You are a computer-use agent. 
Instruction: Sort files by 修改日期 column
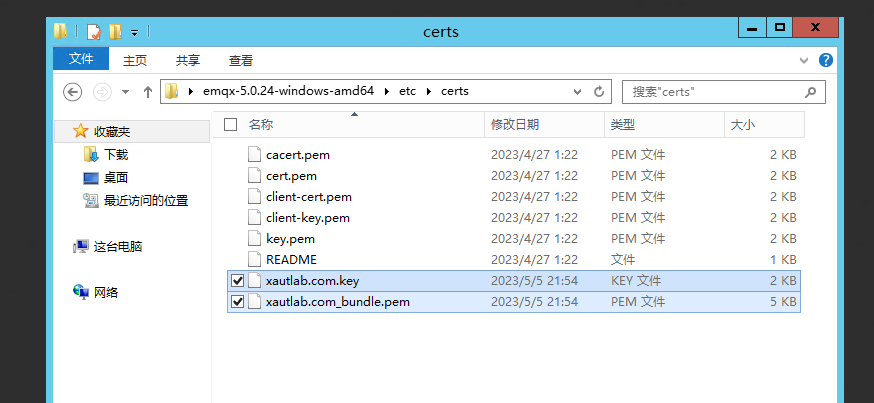515,125
